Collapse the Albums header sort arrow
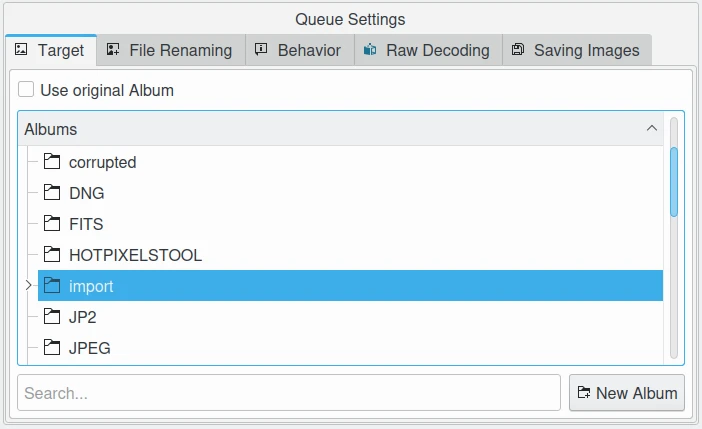This screenshot has width=702, height=429. (652, 129)
